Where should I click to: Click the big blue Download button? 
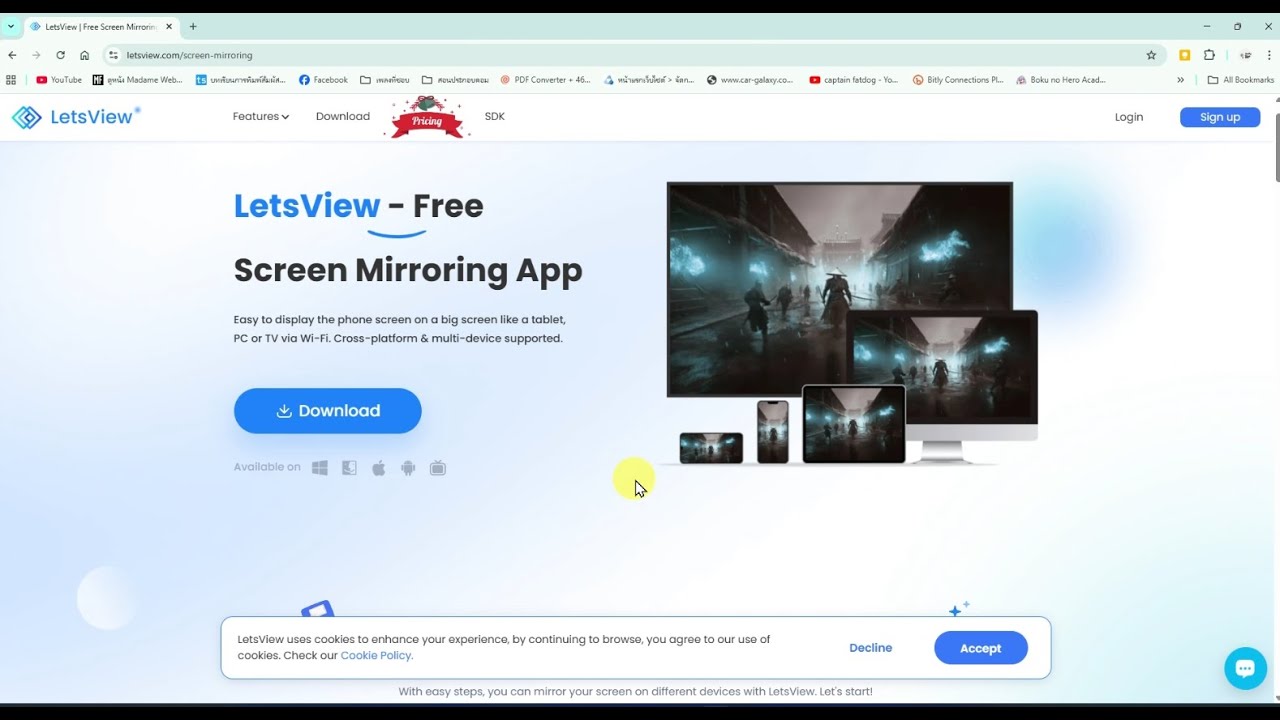pyautogui.click(x=328, y=411)
